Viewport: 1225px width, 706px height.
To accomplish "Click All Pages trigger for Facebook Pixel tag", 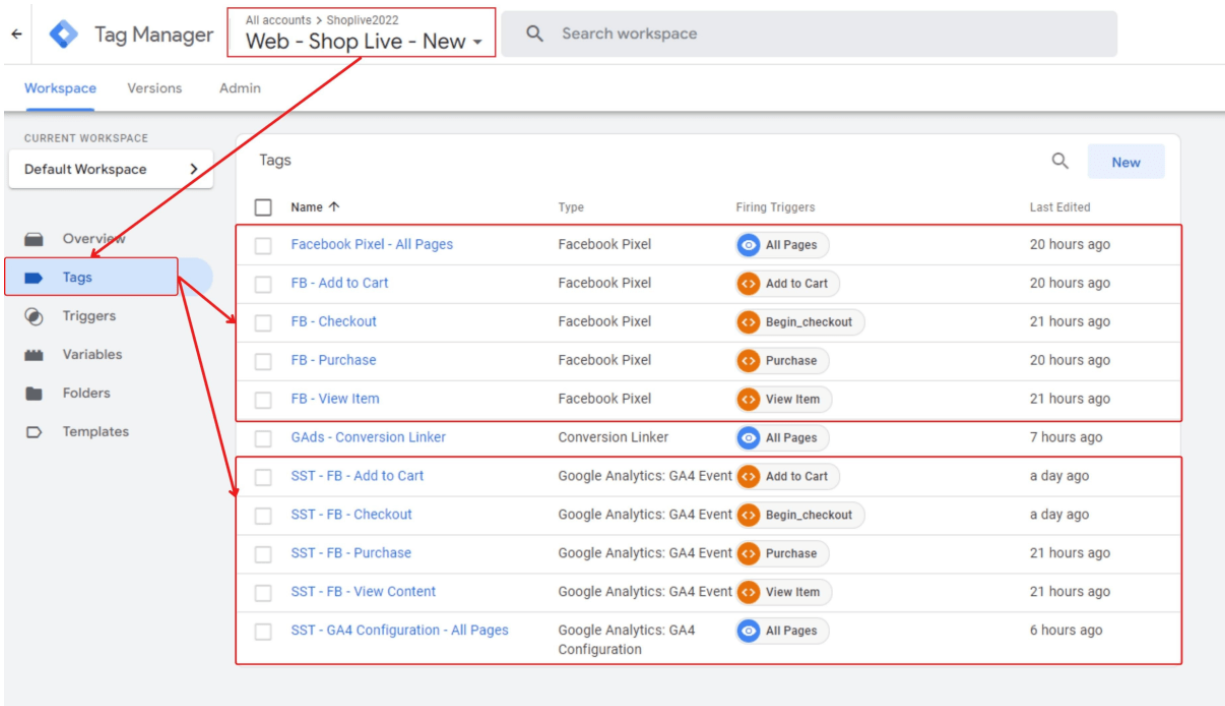I will tap(782, 245).
